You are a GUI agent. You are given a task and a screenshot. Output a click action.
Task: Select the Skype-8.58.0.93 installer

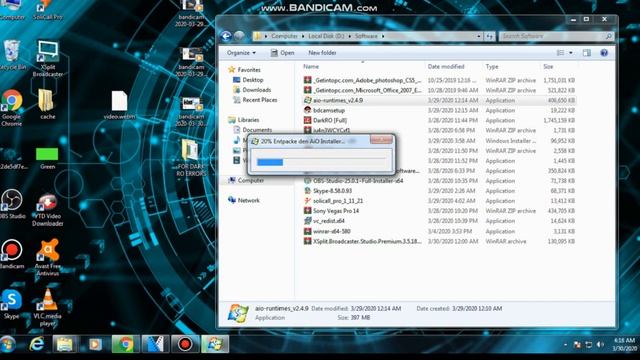[x=439, y=191]
